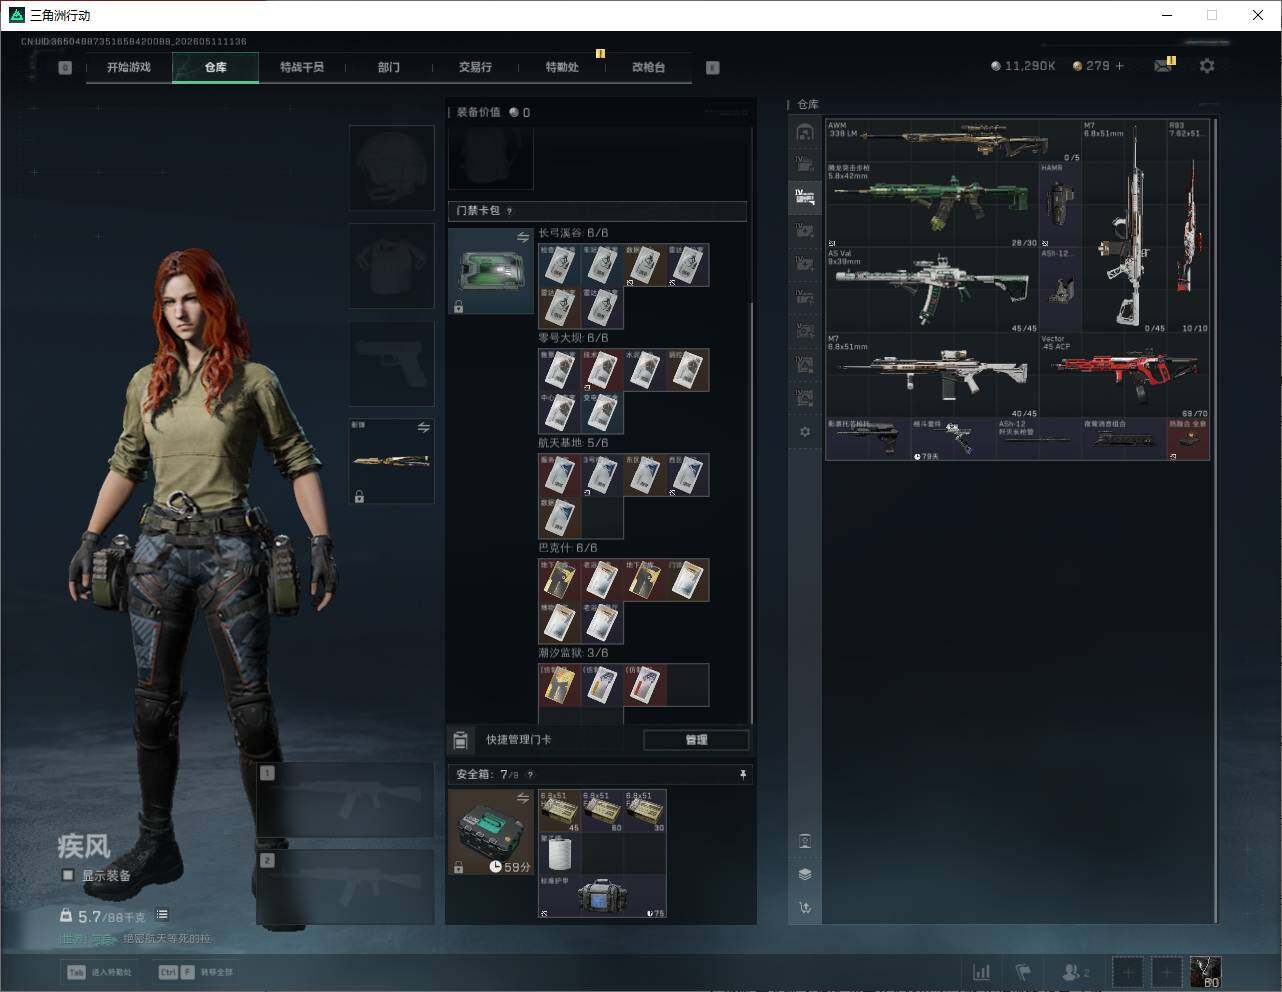1282x992 pixels.
Task: Select the green 5.8x42mm assault rifle
Action: 932,205
